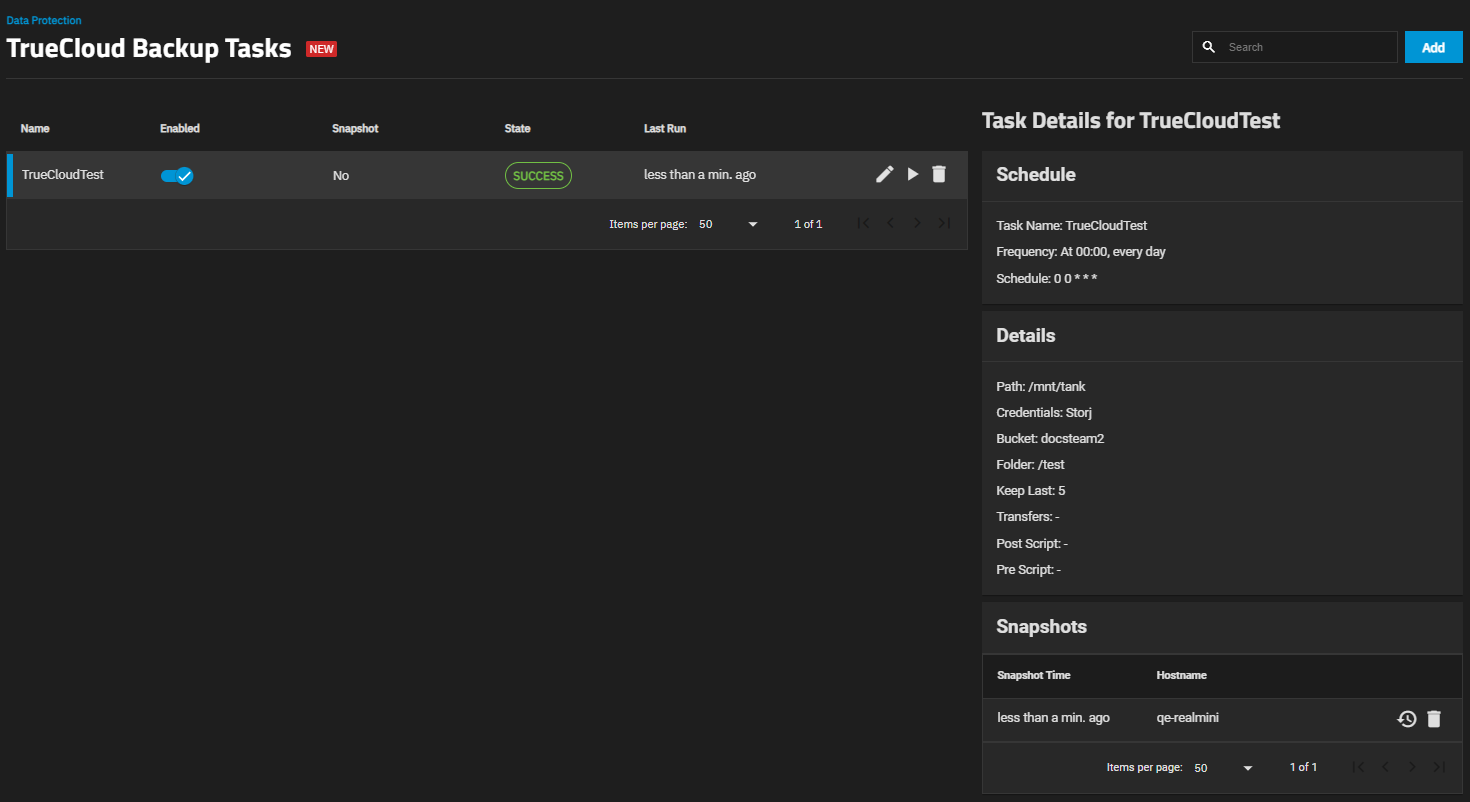Click the Add button
This screenshot has height=802, width=1470.
coord(1433,47)
